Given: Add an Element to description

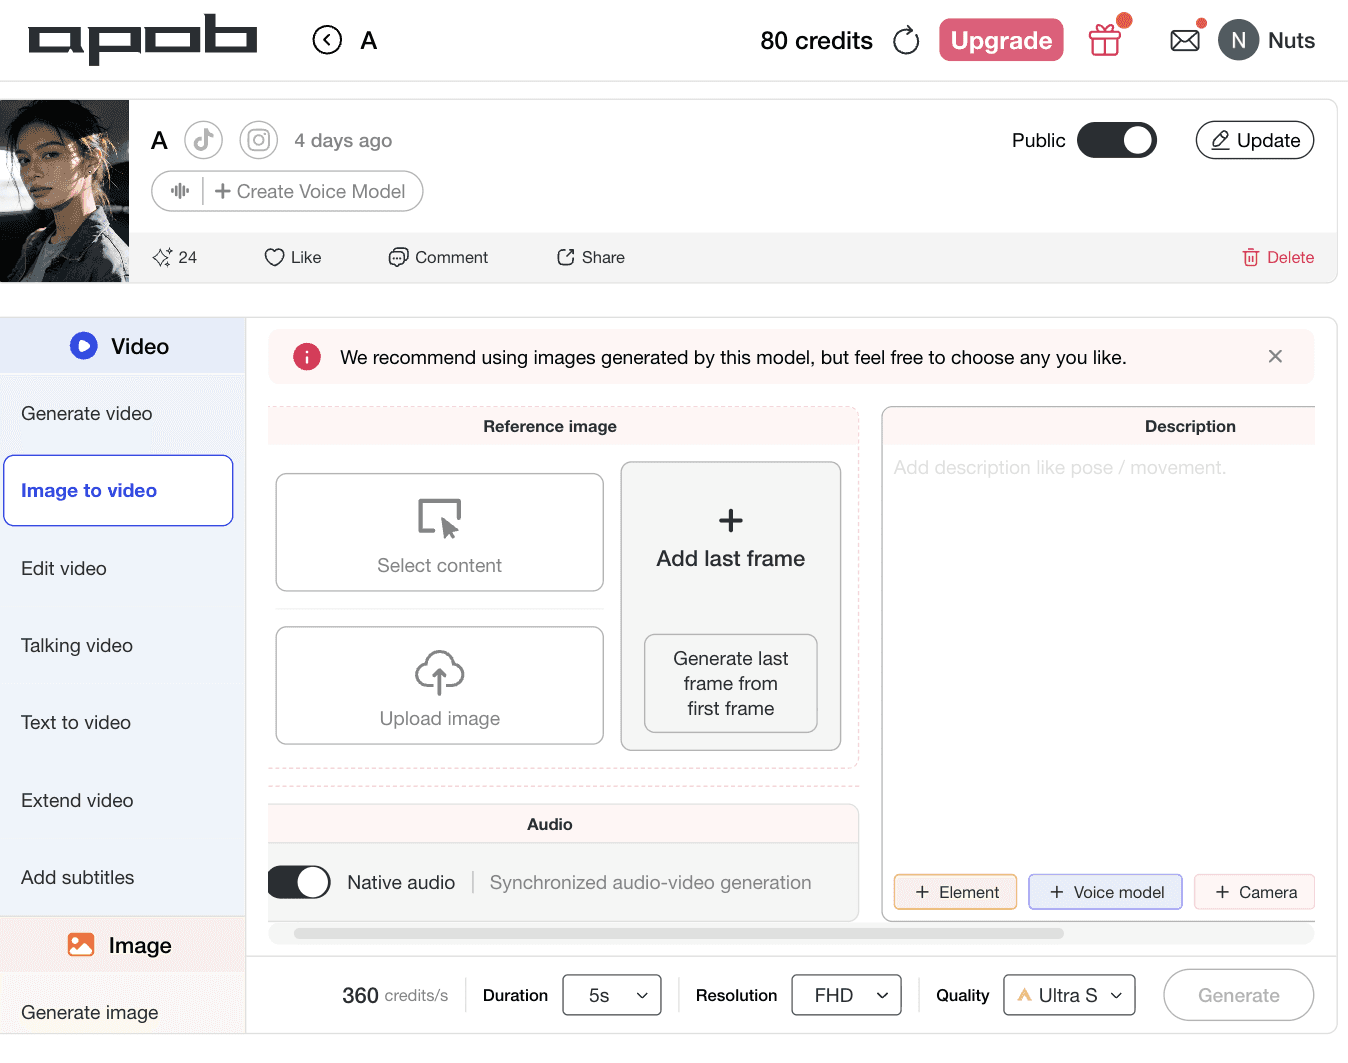Looking at the screenshot, I should click(x=955, y=892).
